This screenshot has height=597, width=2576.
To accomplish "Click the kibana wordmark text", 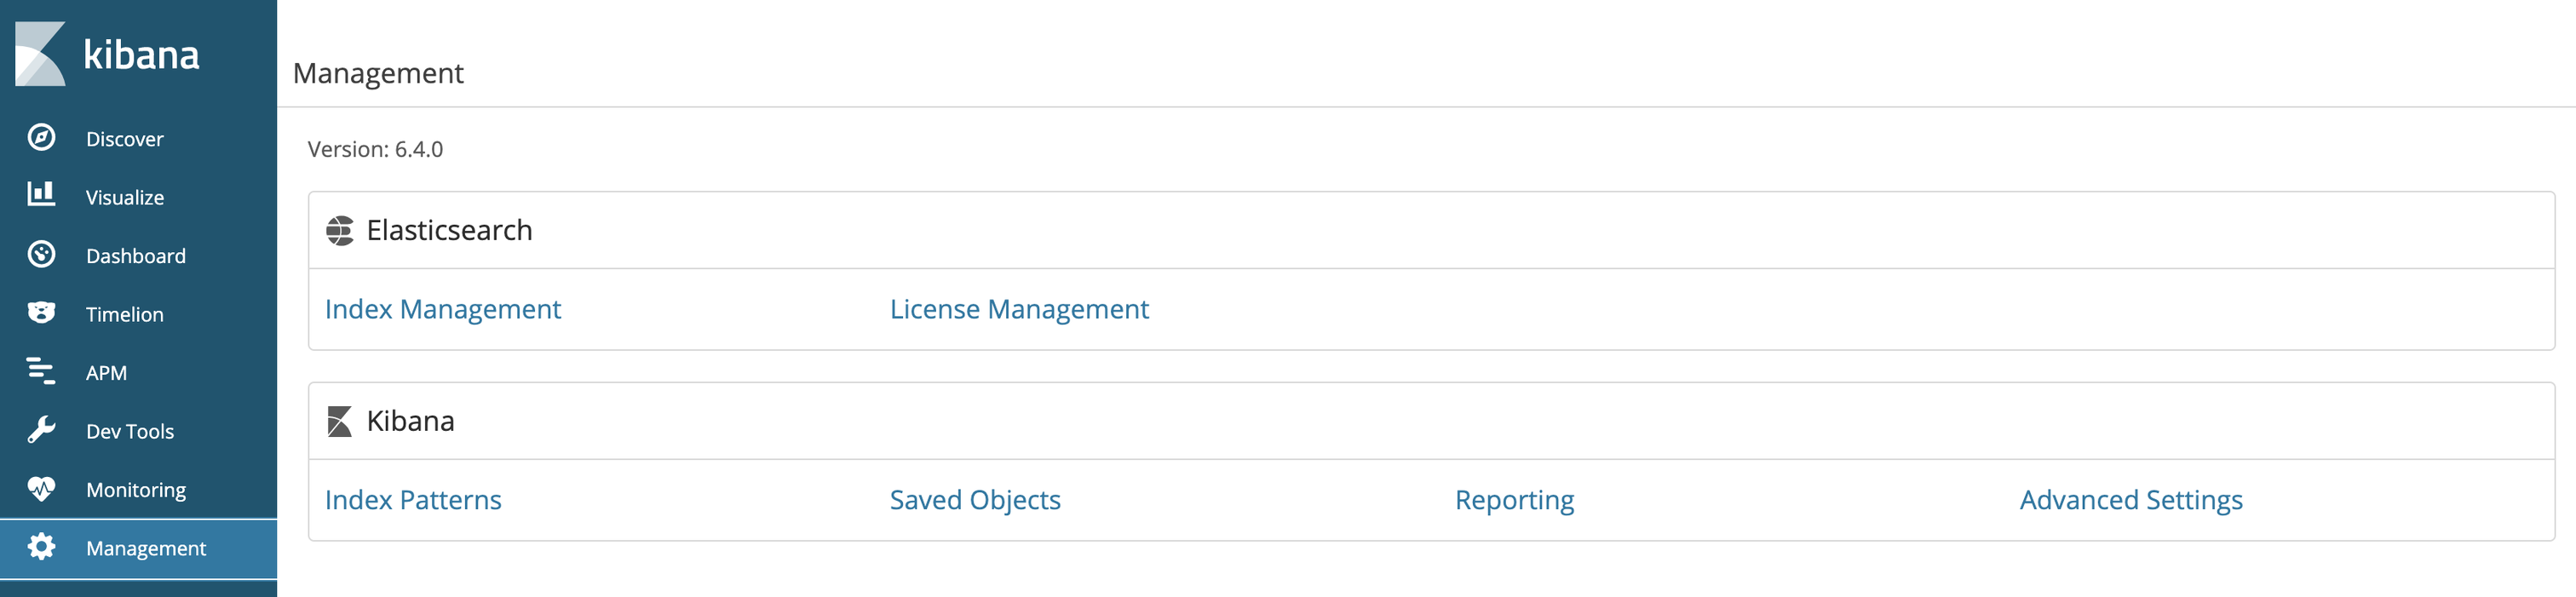I will tap(141, 55).
